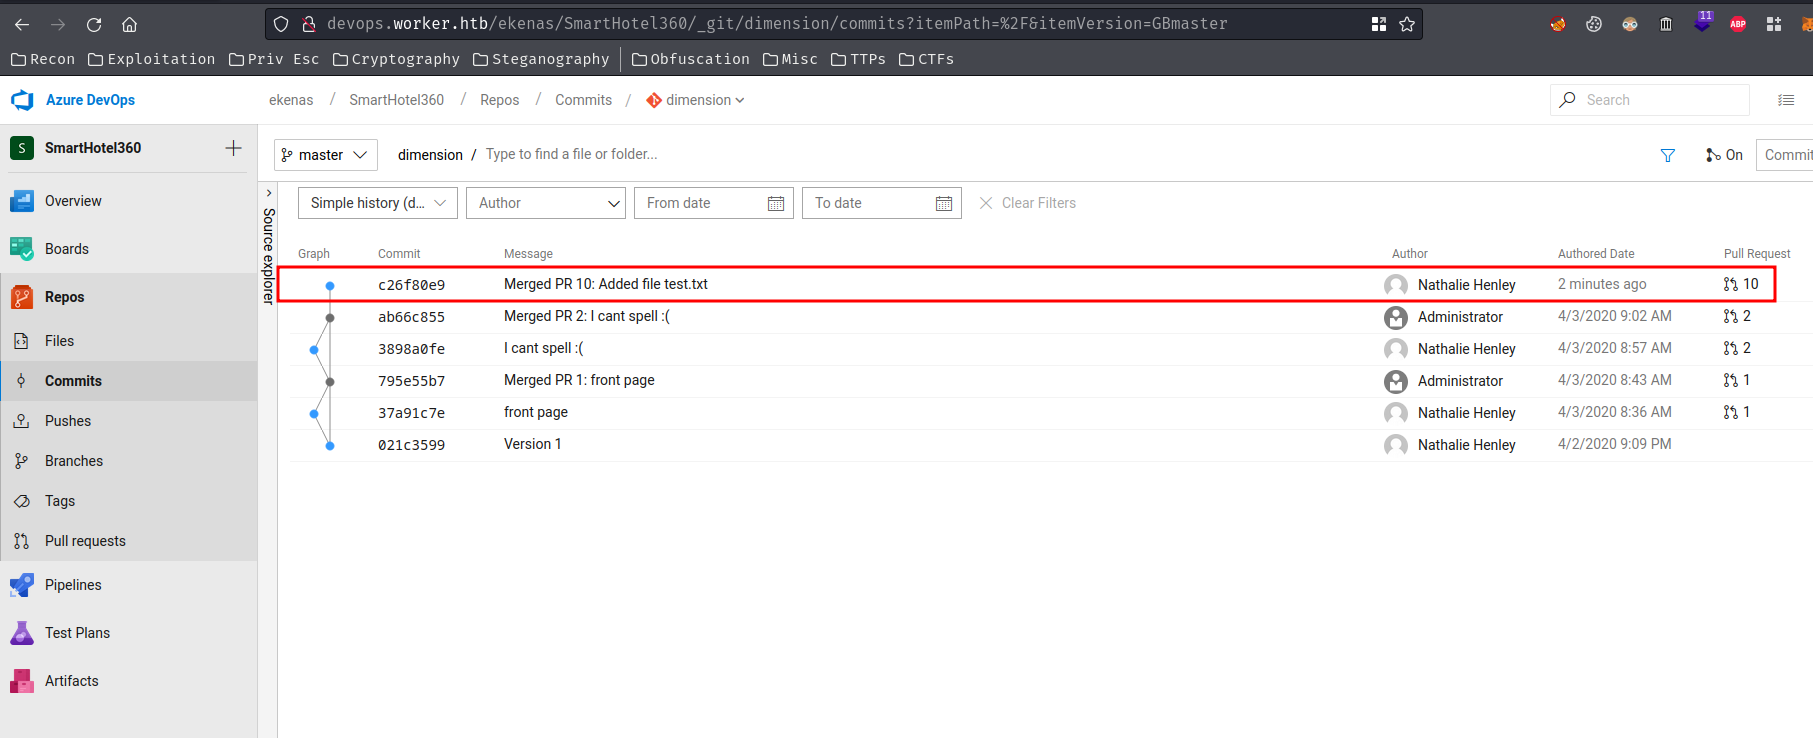Image resolution: width=1813 pixels, height=738 pixels.
Task: Click the list settings icon beside Search
Action: tap(1786, 100)
